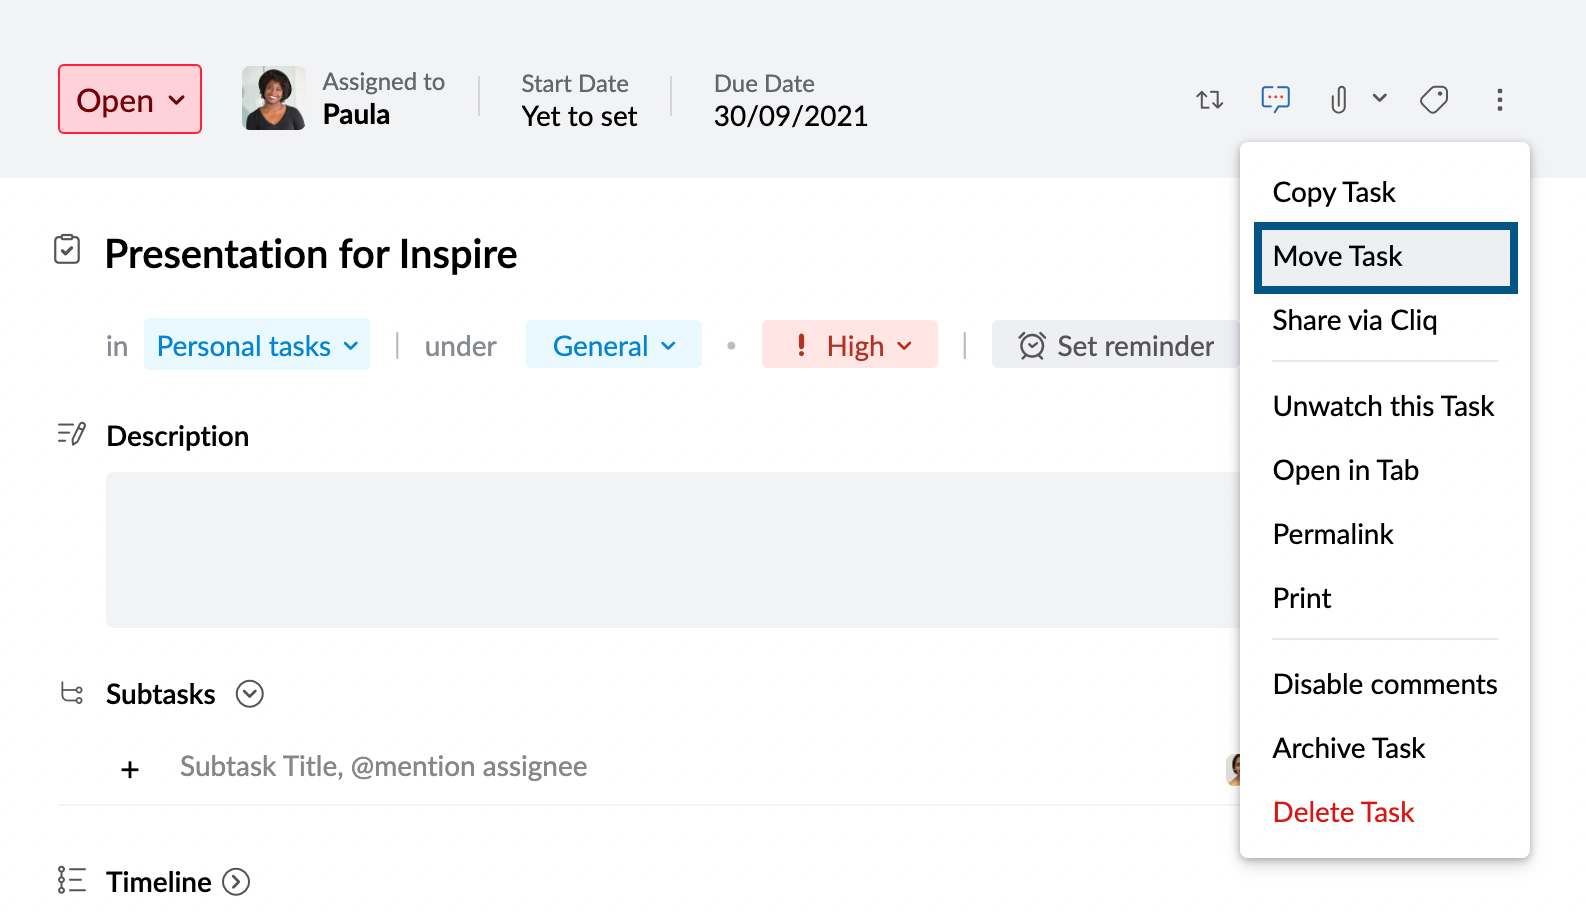Click the task clipboard icon beside title
This screenshot has height=920, width=1586.
point(67,250)
